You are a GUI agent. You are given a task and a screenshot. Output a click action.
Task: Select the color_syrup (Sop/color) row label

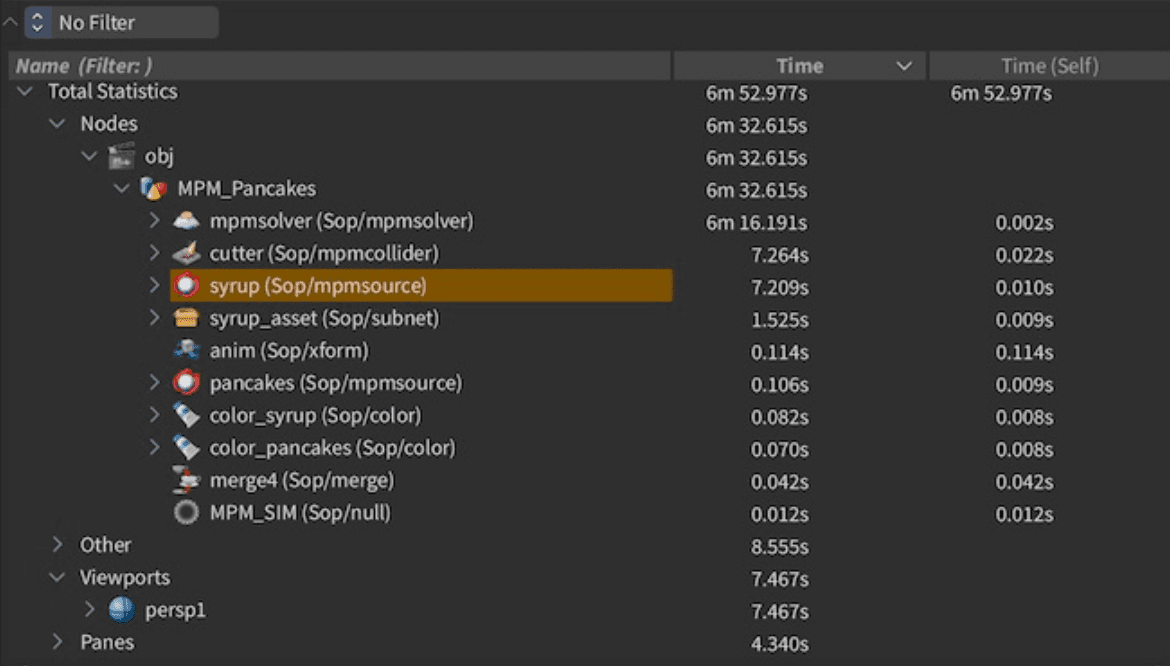coord(315,415)
